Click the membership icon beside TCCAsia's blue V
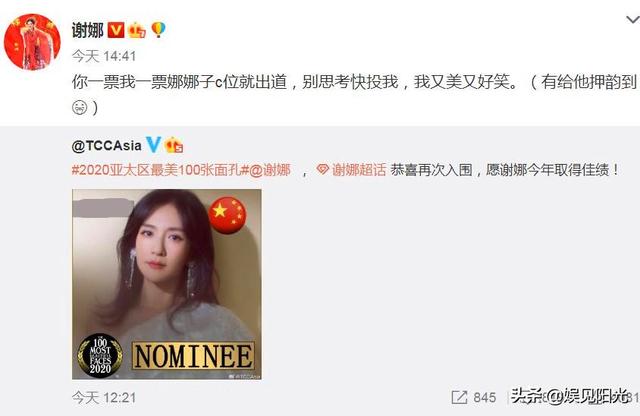The width and height of the screenshot is (640, 416). (x=173, y=145)
